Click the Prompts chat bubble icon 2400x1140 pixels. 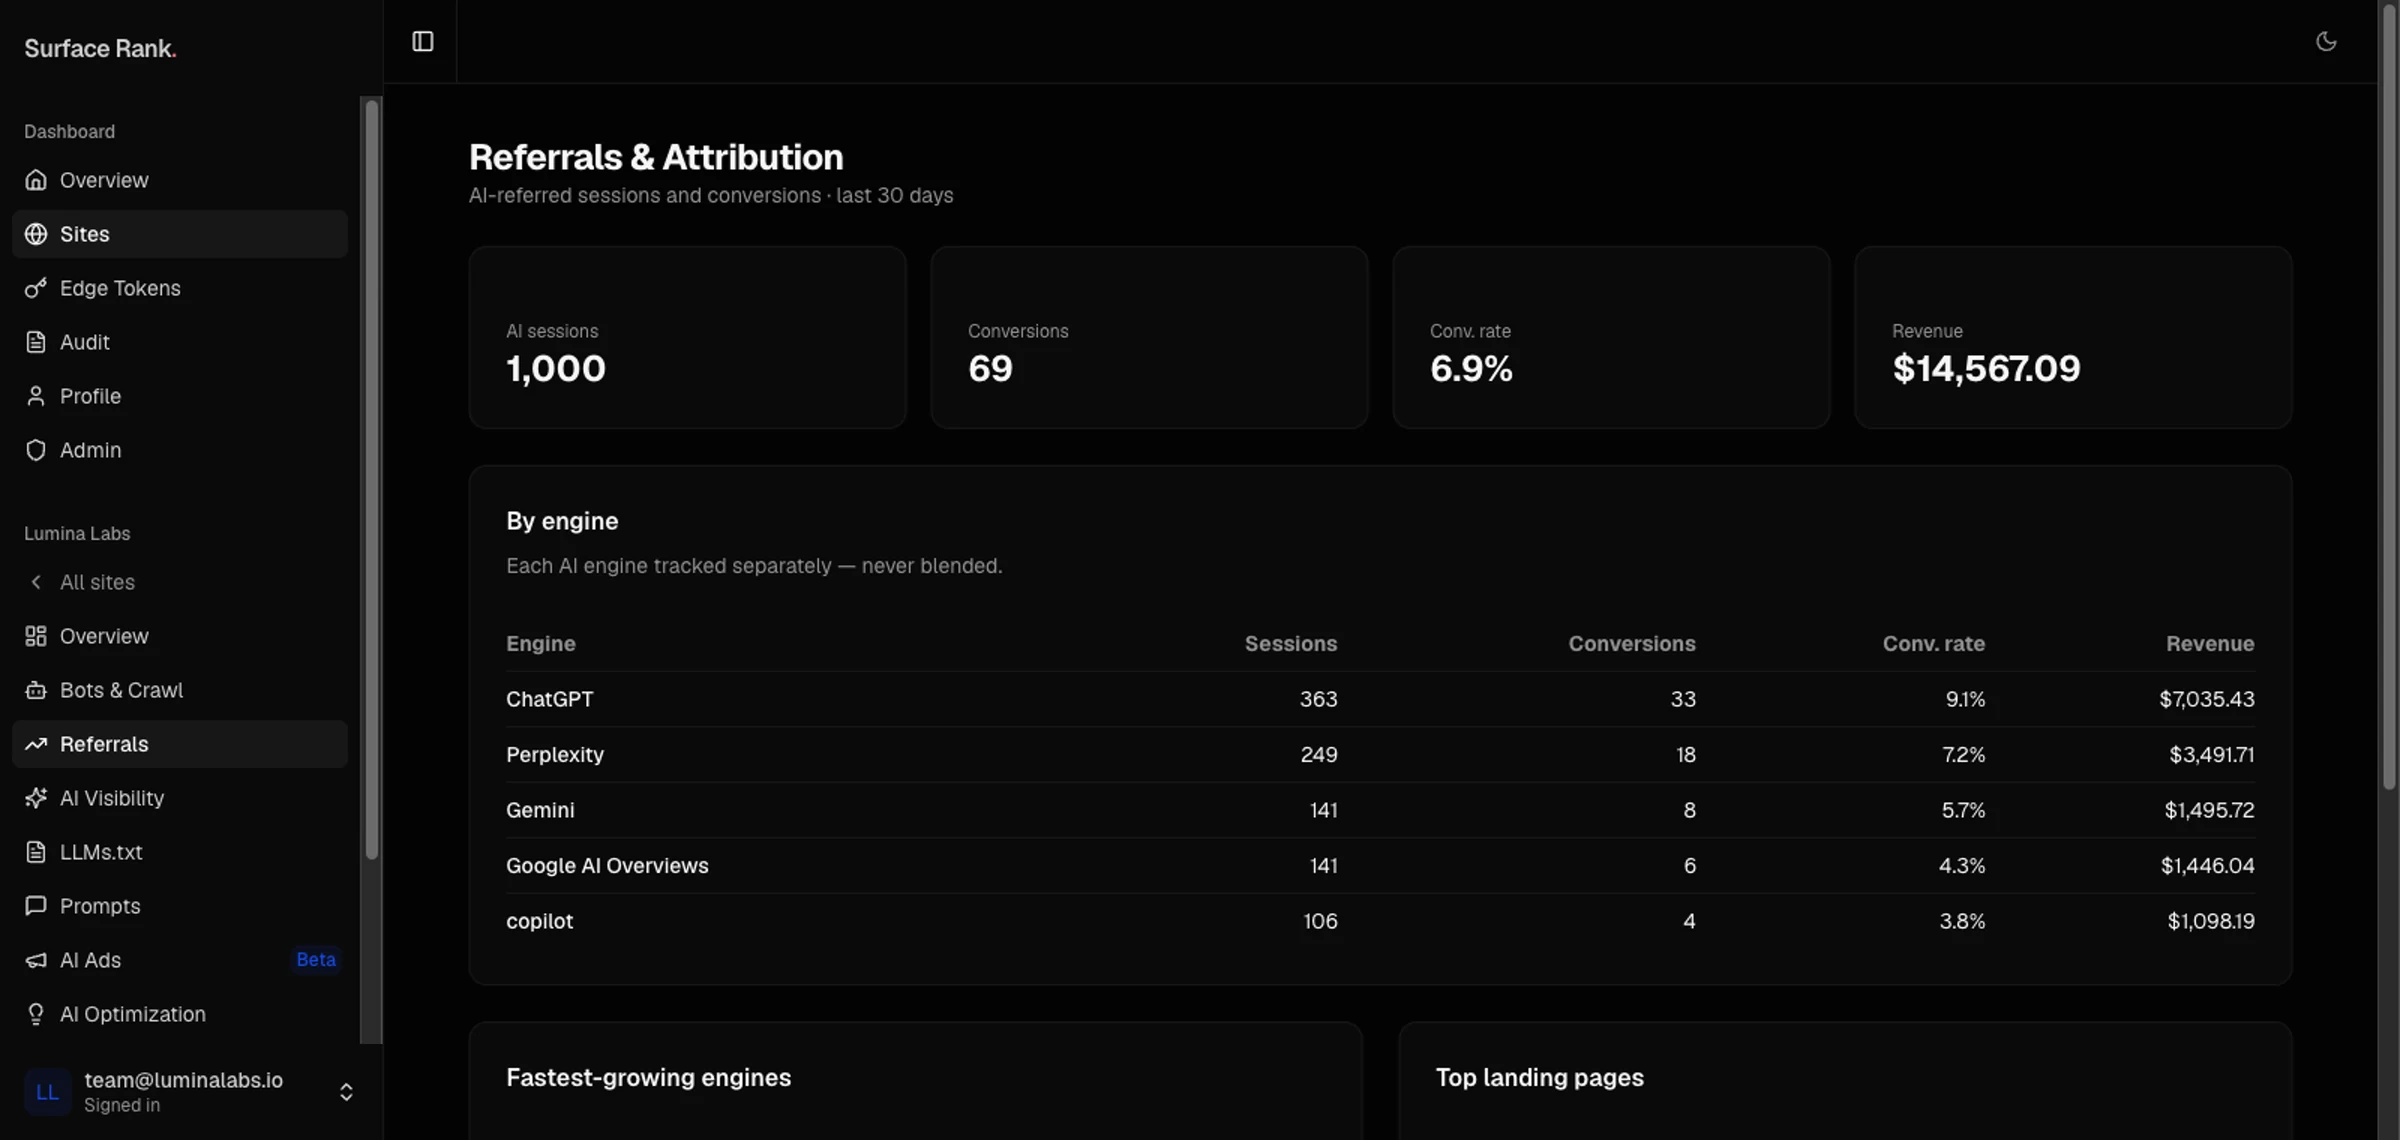36,906
